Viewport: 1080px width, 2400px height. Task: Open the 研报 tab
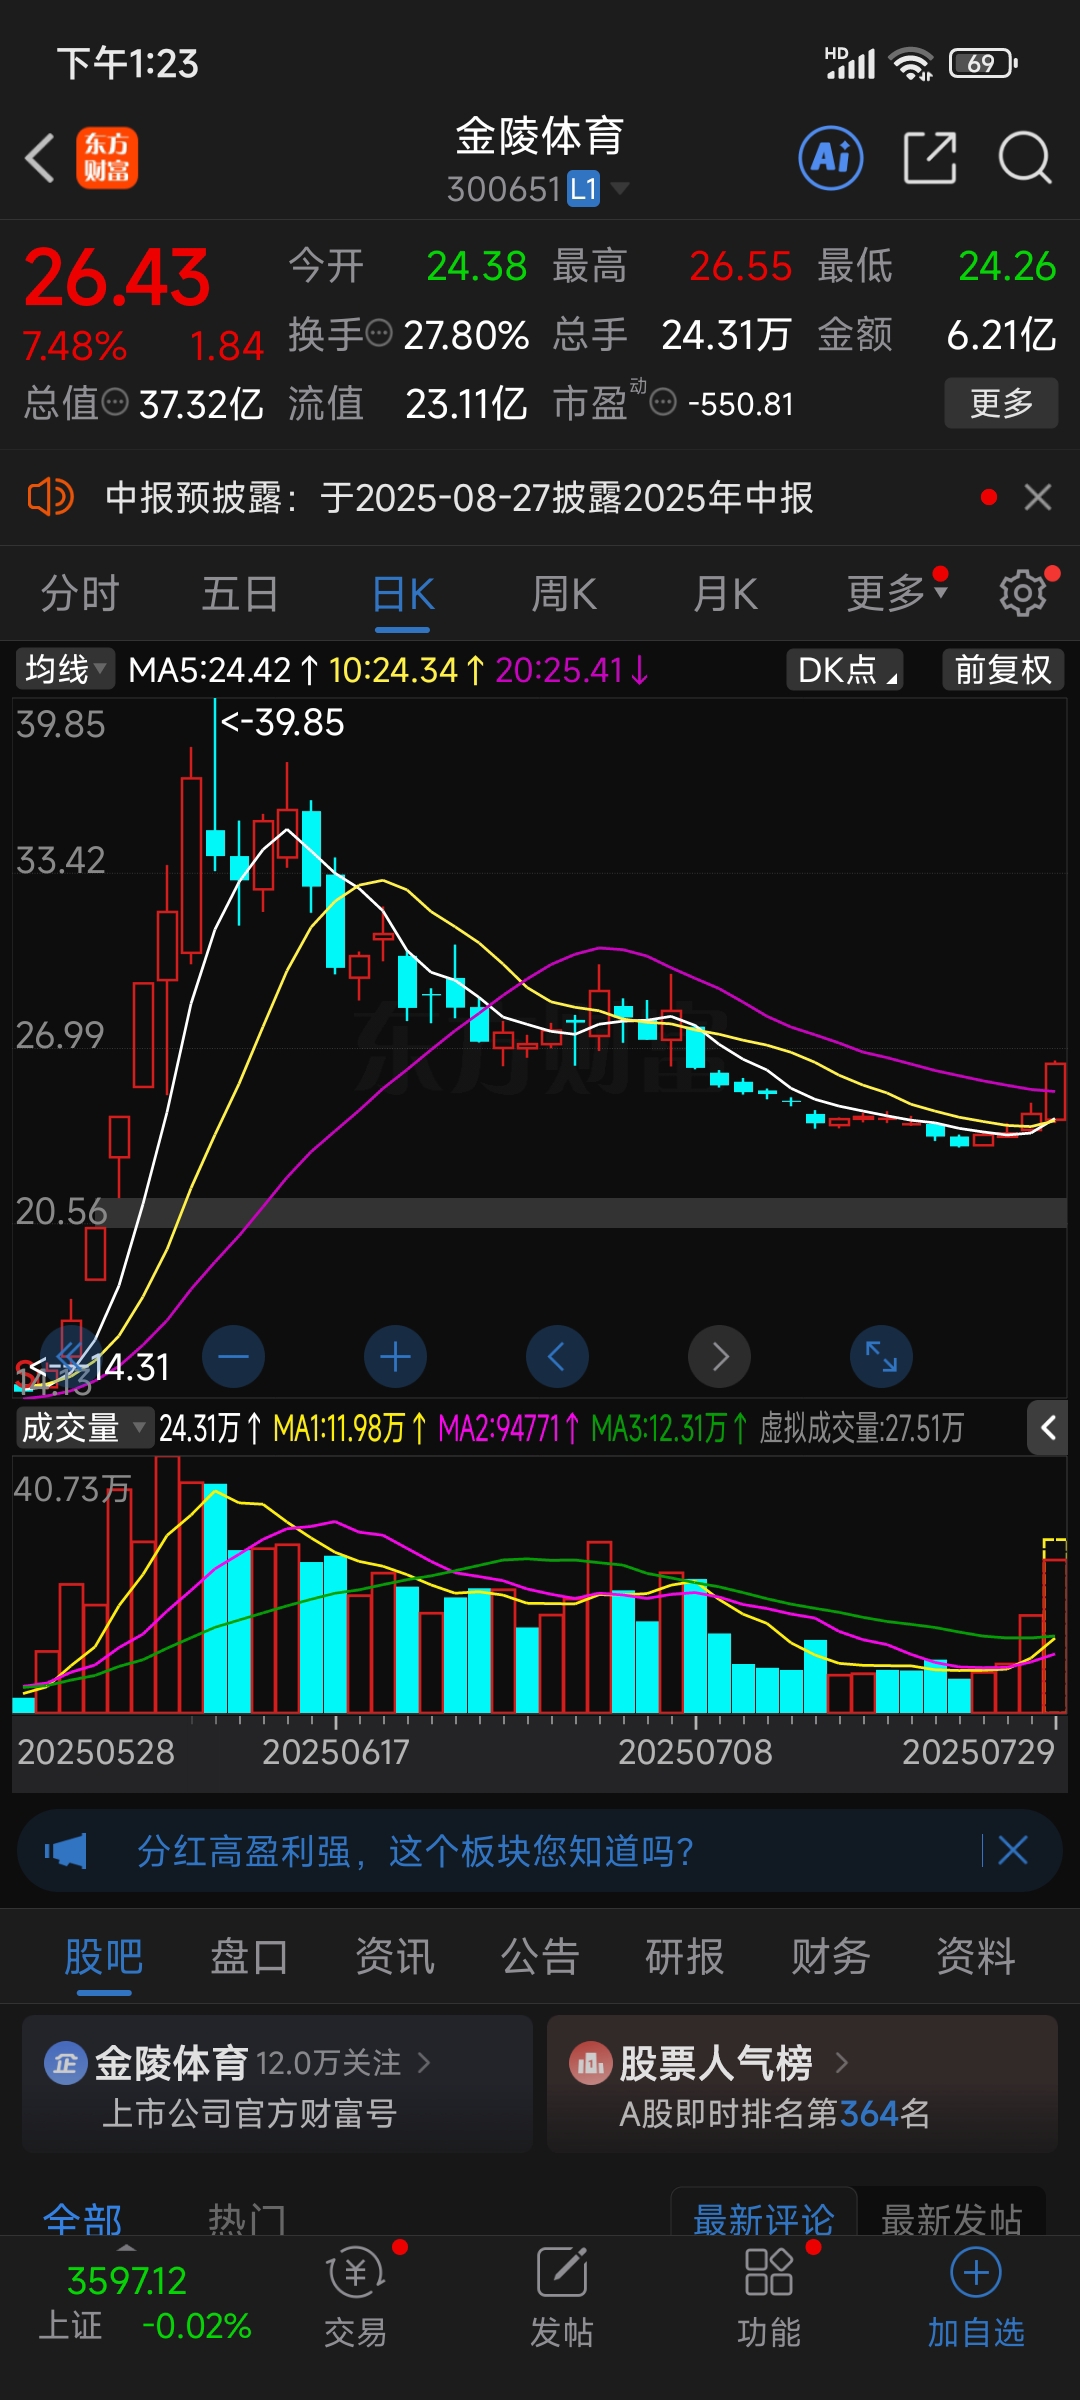point(685,1956)
